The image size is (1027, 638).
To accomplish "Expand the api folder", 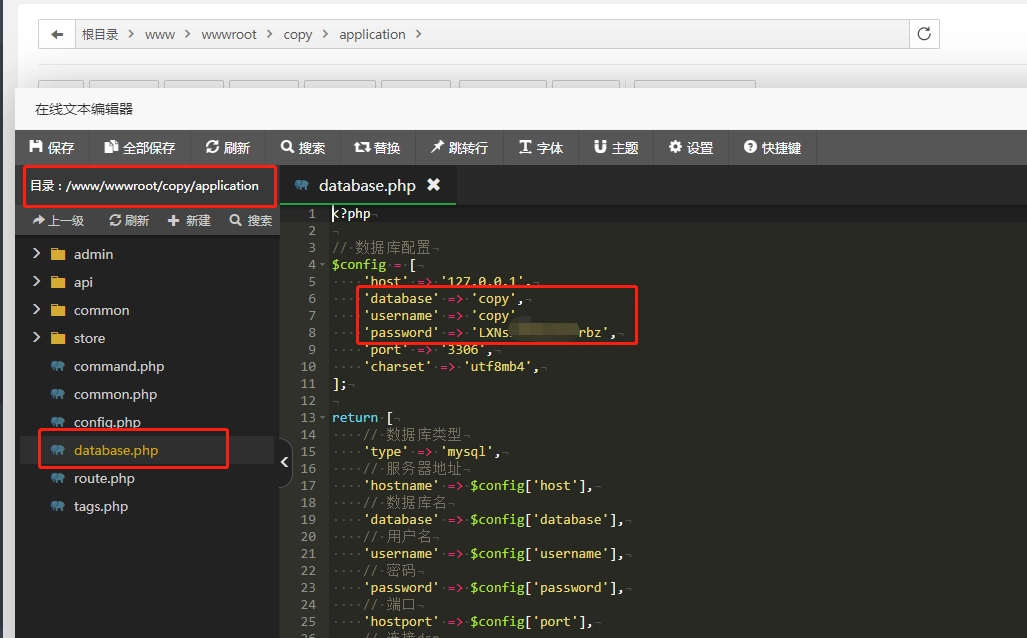I will pos(37,282).
